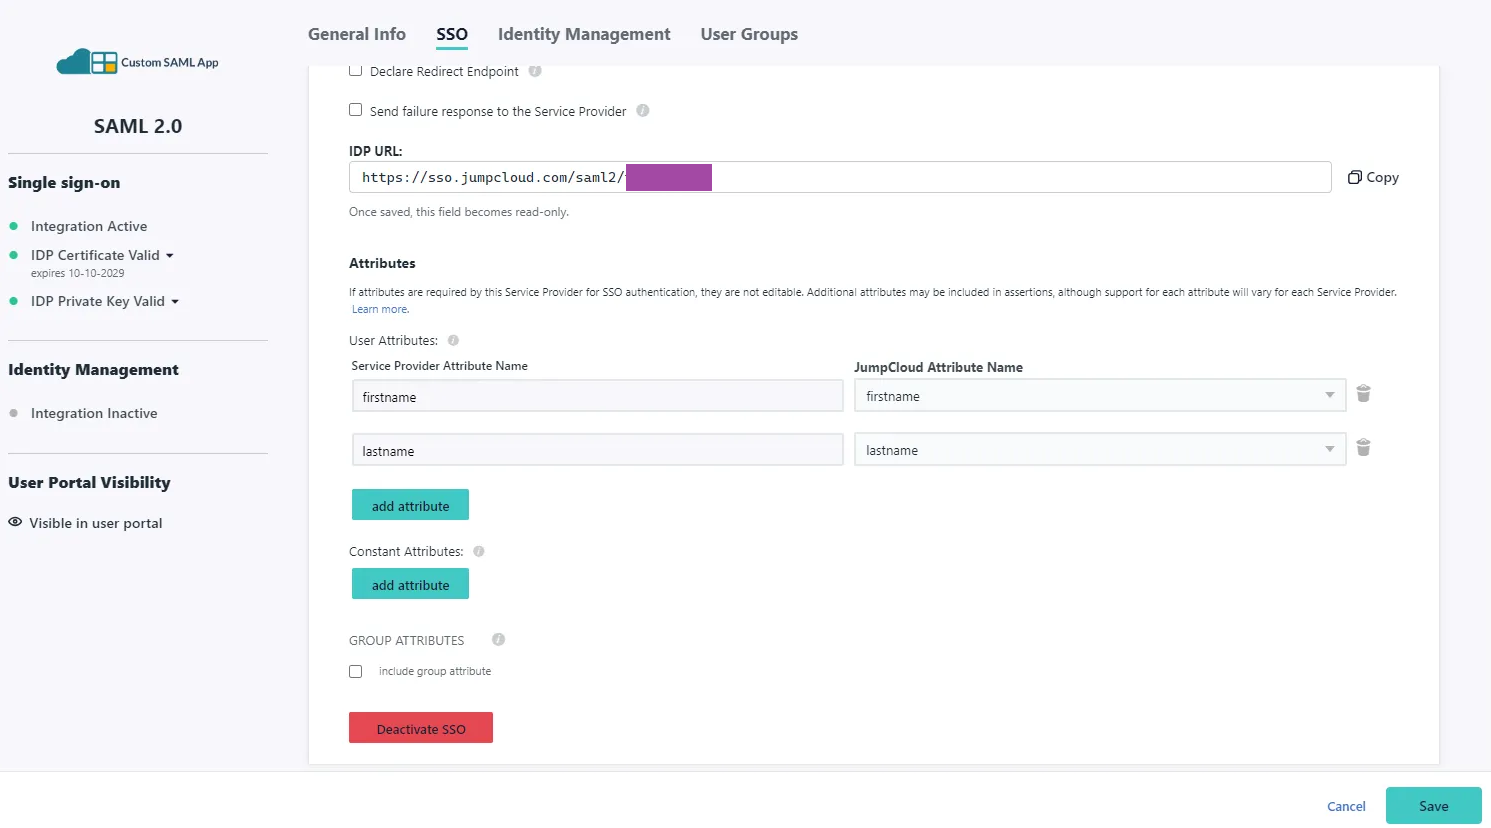Click the info icon next to Declare Redirect Endpoint
The height and width of the screenshot is (828, 1491).
[x=535, y=71]
